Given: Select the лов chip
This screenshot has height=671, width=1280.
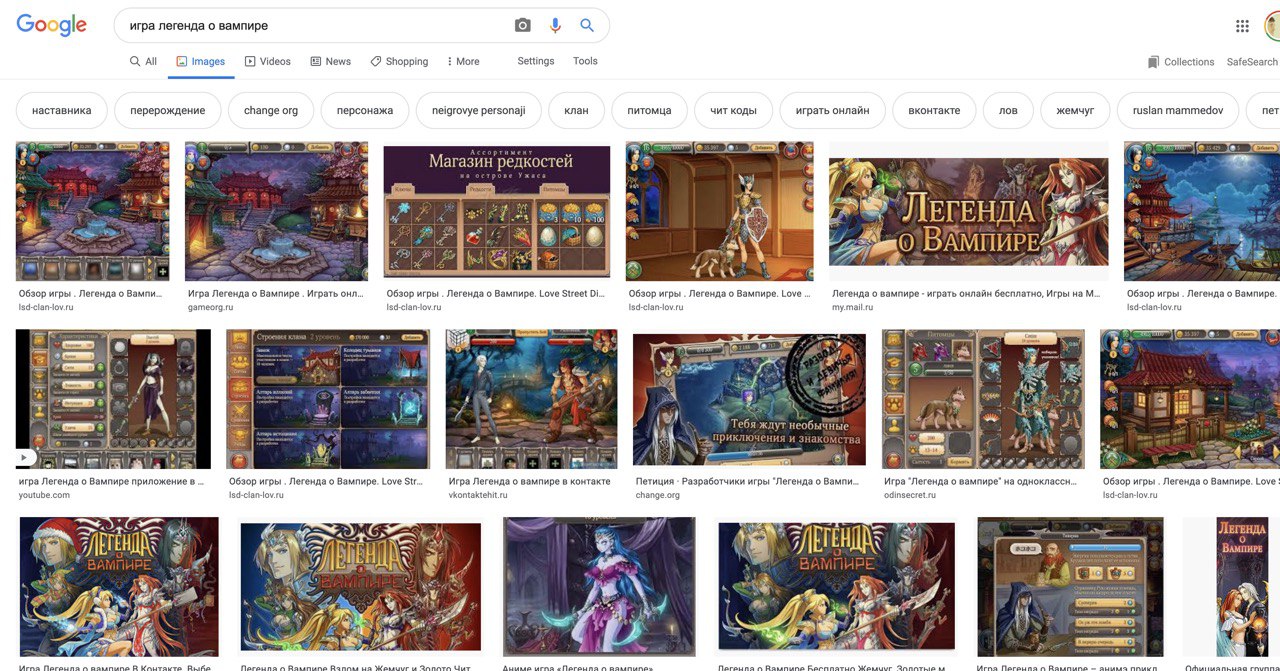Looking at the screenshot, I should pos(1008,111).
